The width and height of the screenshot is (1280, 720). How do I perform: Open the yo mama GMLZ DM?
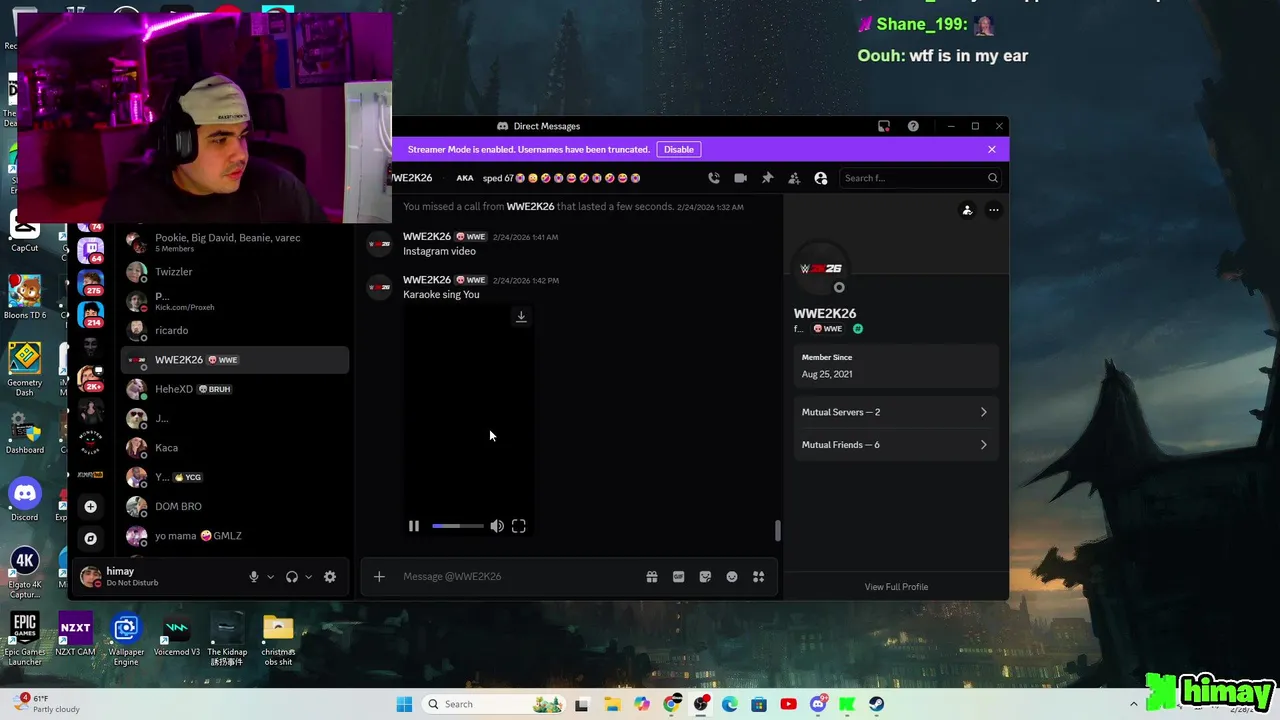235,536
